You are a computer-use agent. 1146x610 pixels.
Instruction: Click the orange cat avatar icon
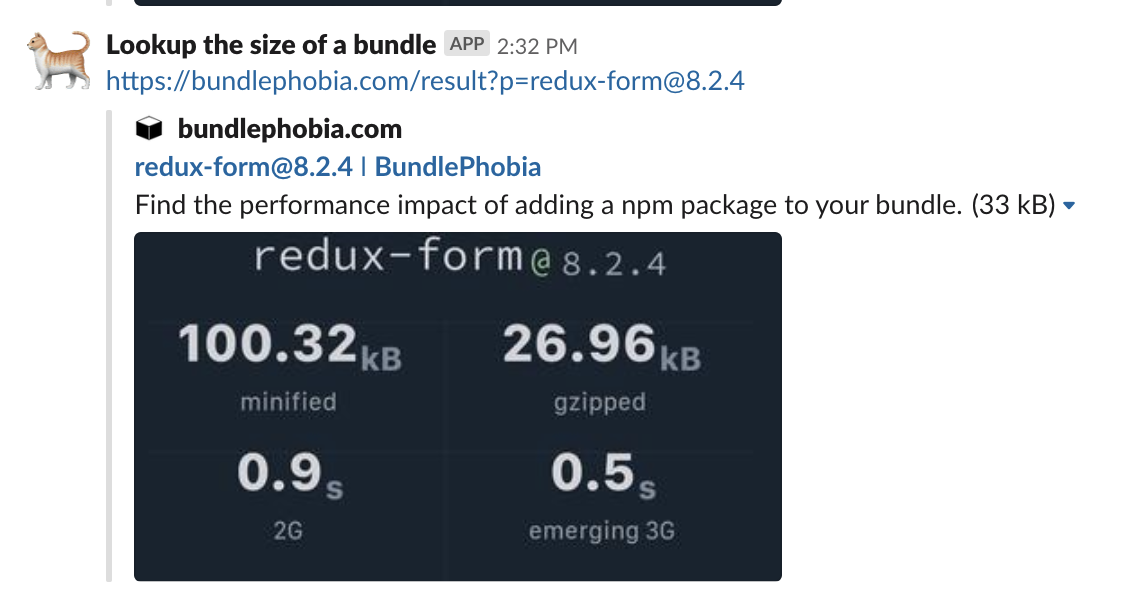[54, 60]
